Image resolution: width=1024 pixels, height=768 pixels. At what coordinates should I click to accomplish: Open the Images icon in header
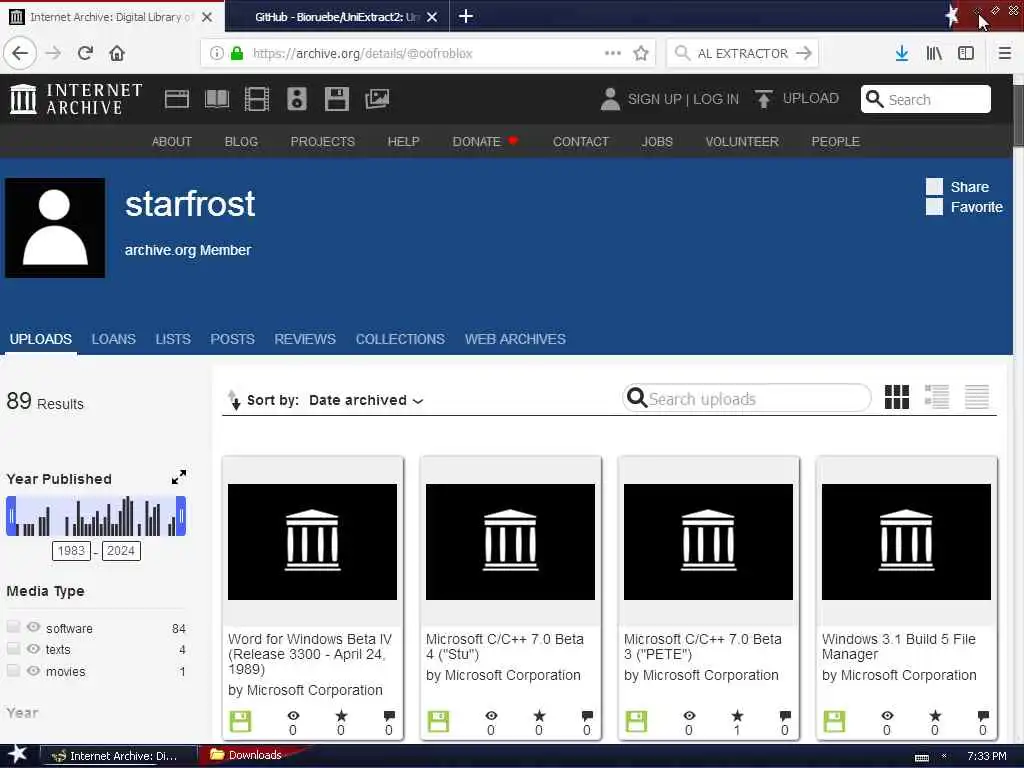(377, 99)
